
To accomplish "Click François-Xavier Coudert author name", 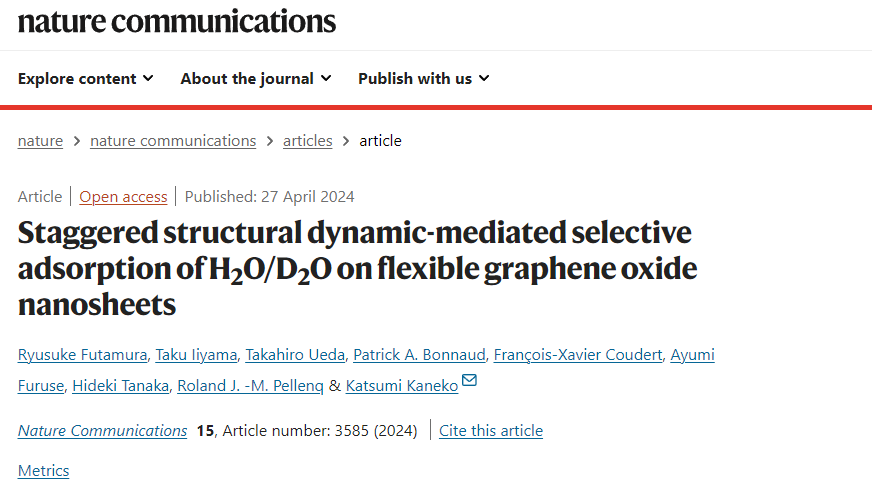I will coord(578,355).
